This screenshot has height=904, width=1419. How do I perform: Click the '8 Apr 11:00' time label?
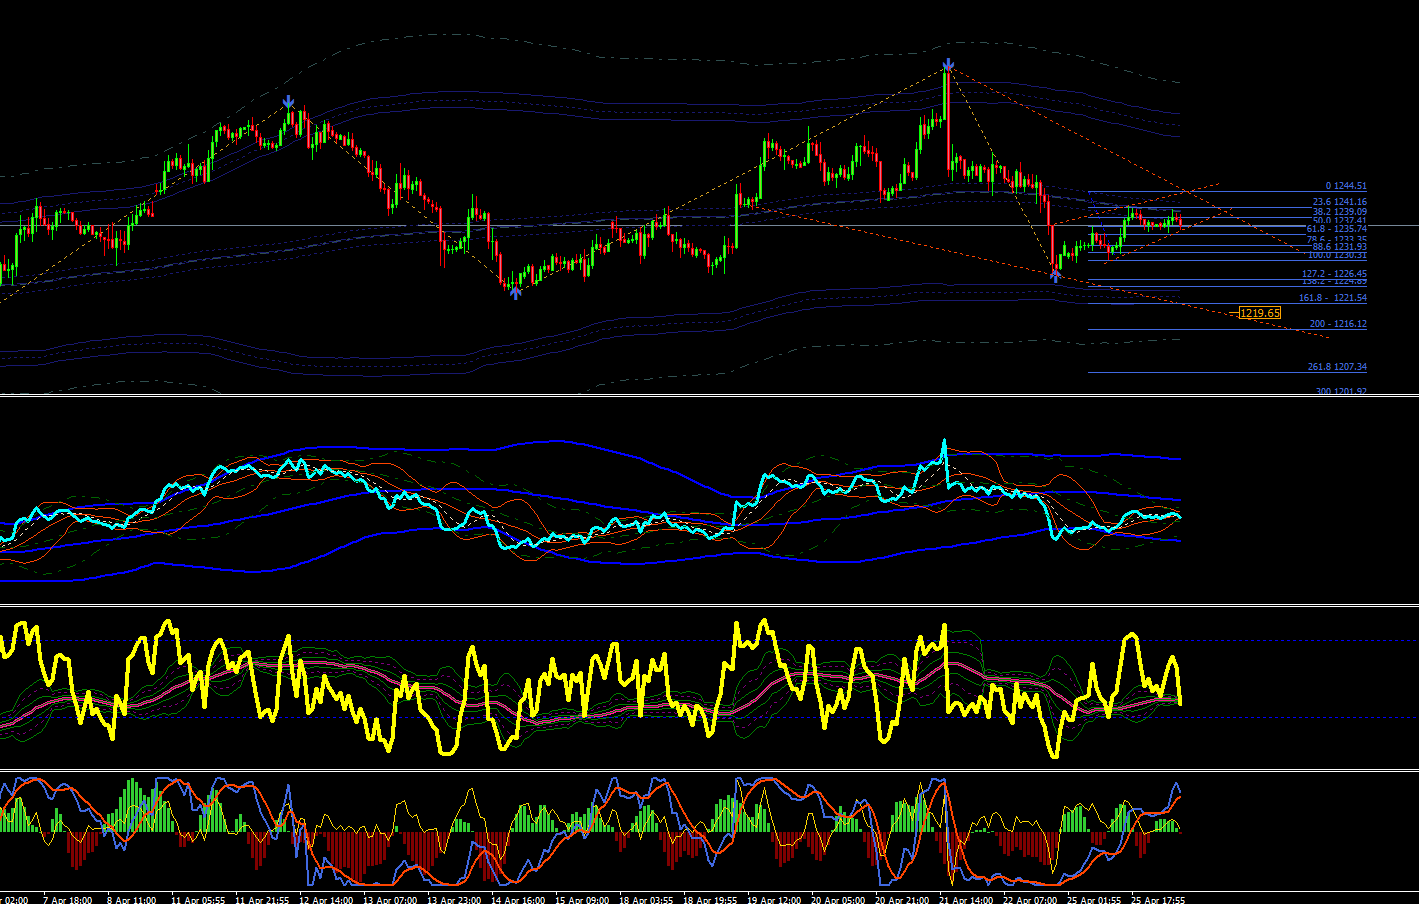point(131,900)
